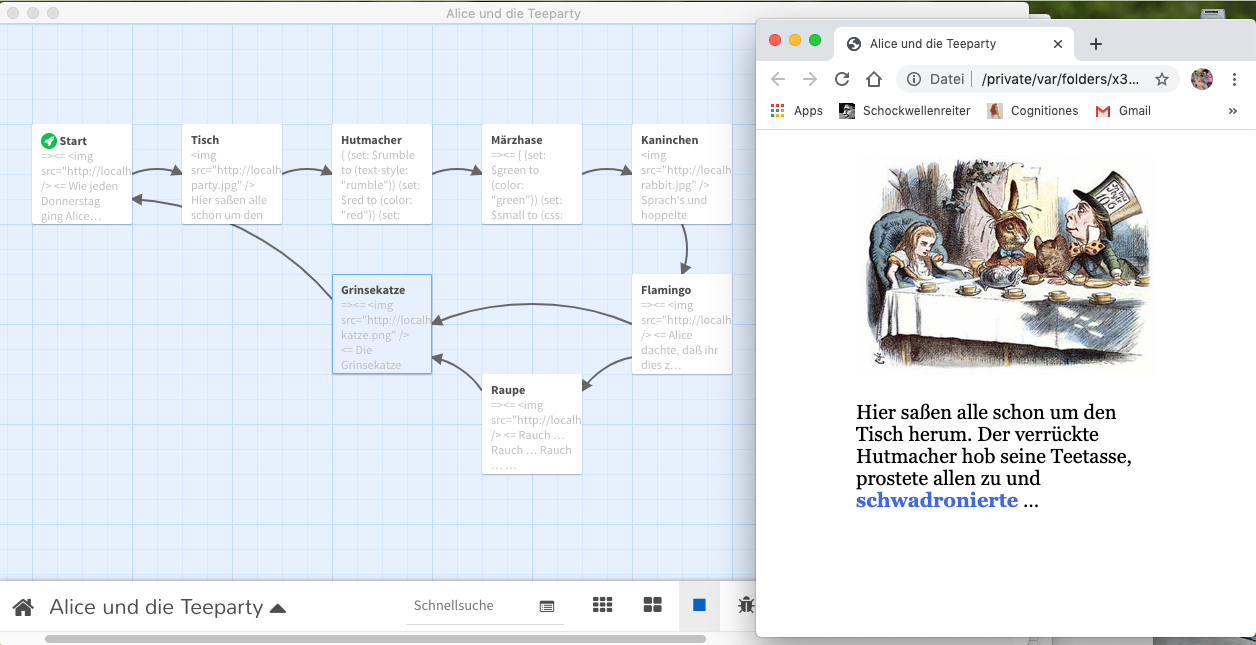Open a new Chrome tab with plus
Viewport: 1256px width, 645px height.
1096,44
